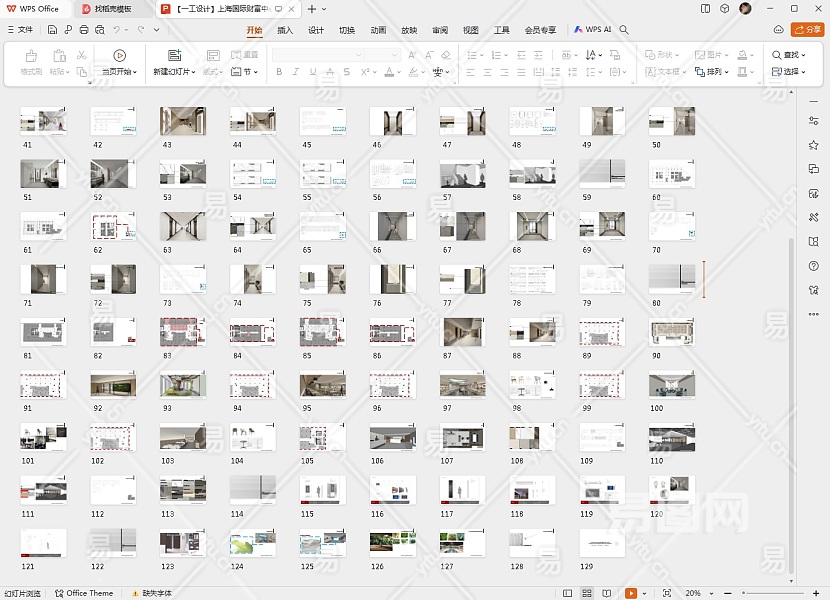The height and width of the screenshot is (600, 830).
Task: Click the 缺失字体 missing fonts warning
Action: click(151, 593)
